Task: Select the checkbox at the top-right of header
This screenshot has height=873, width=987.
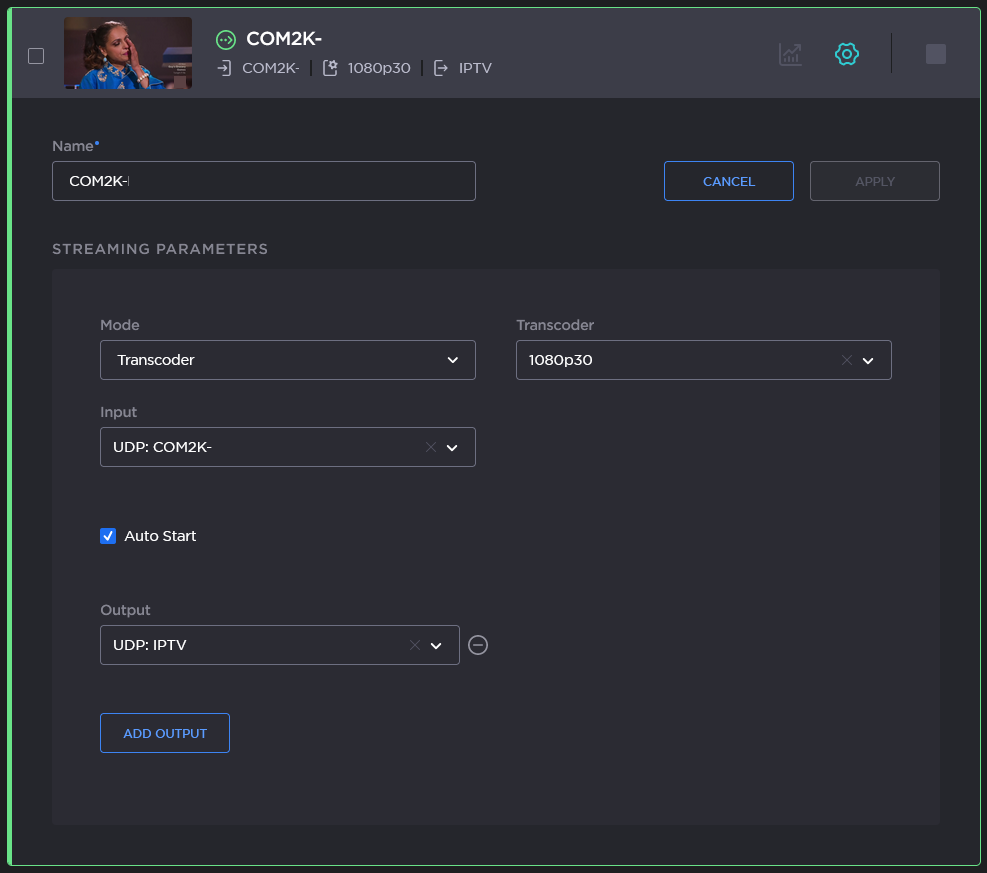Action: coord(936,54)
